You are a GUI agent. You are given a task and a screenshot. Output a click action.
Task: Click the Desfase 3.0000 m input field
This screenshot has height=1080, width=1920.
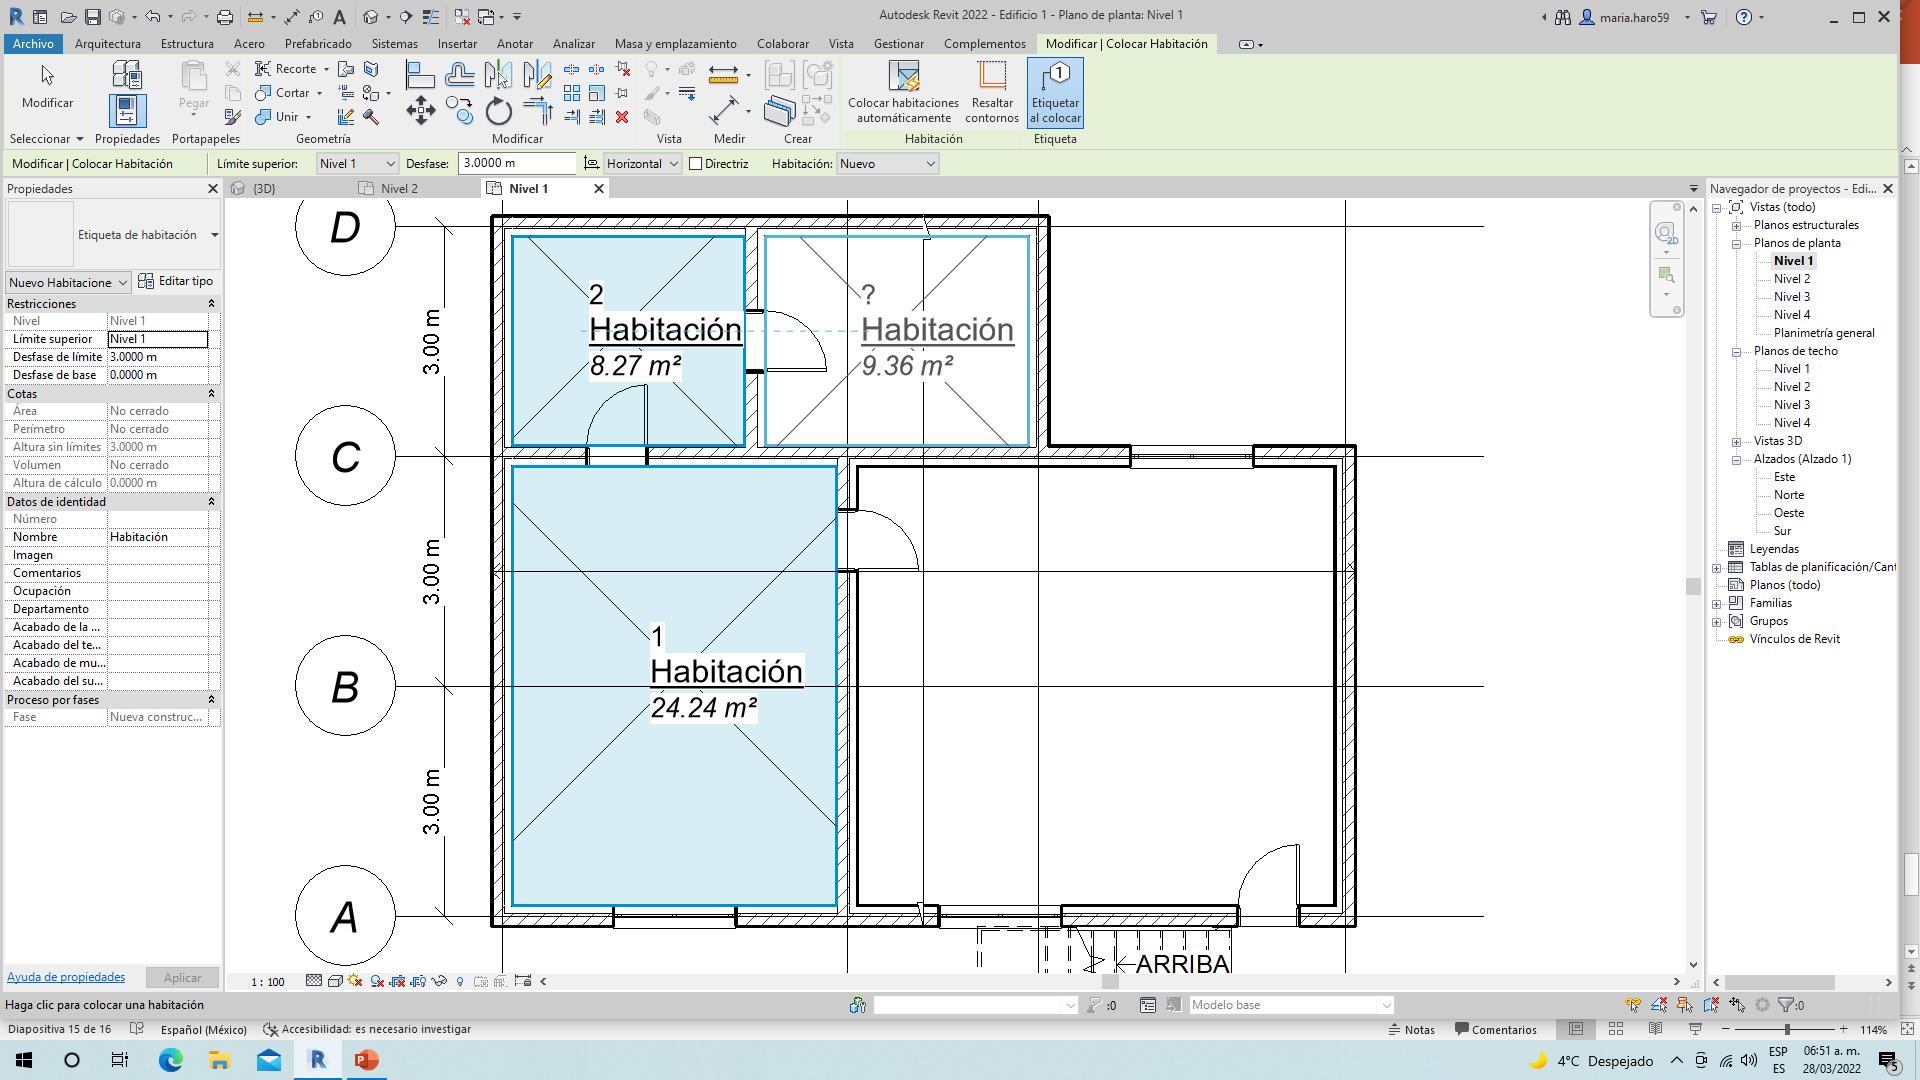516,164
